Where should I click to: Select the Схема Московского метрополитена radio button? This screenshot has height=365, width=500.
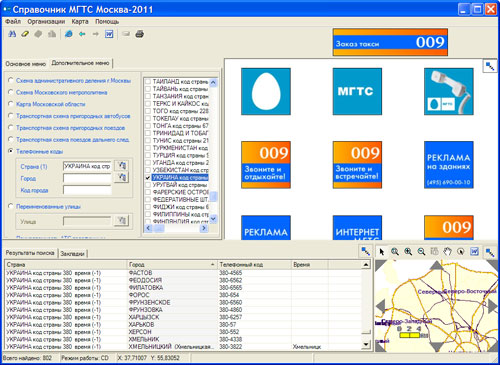tap(11, 92)
